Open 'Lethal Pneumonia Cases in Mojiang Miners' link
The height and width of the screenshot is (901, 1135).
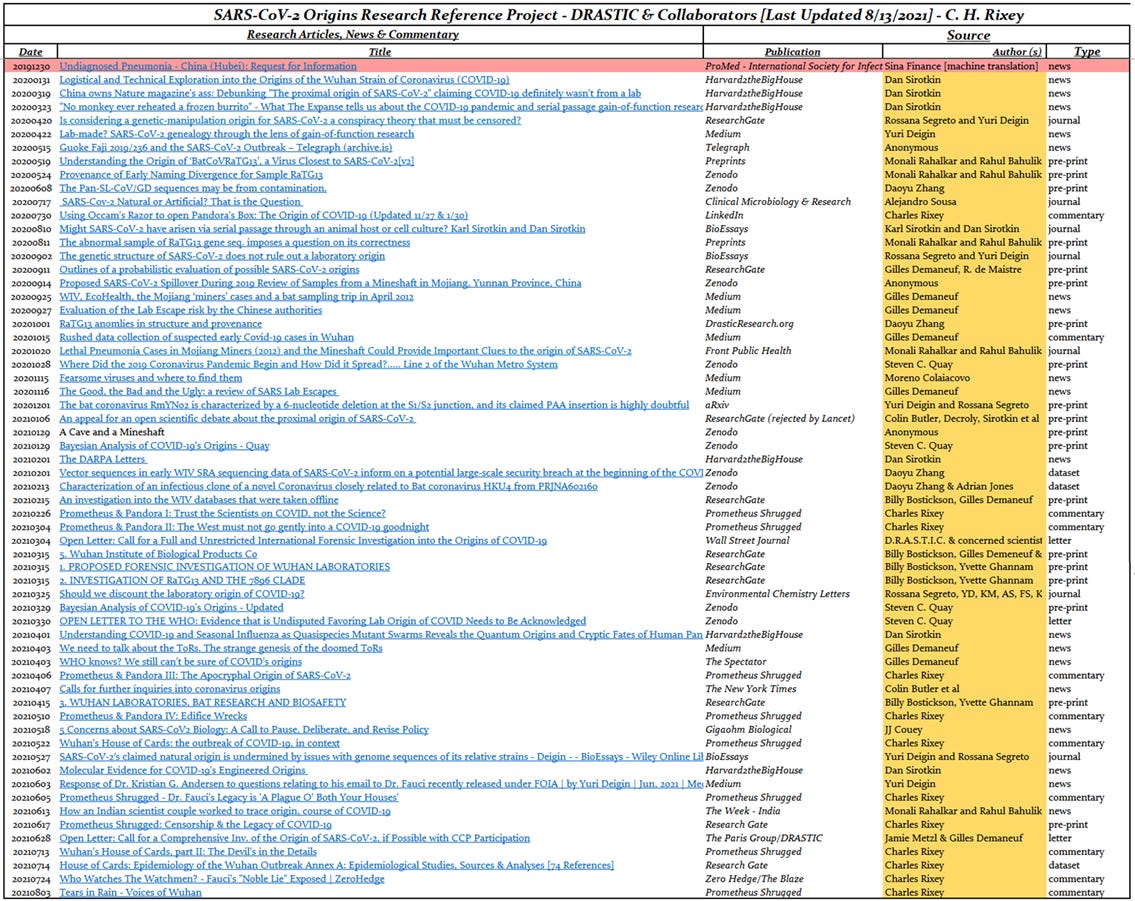tap(345, 350)
